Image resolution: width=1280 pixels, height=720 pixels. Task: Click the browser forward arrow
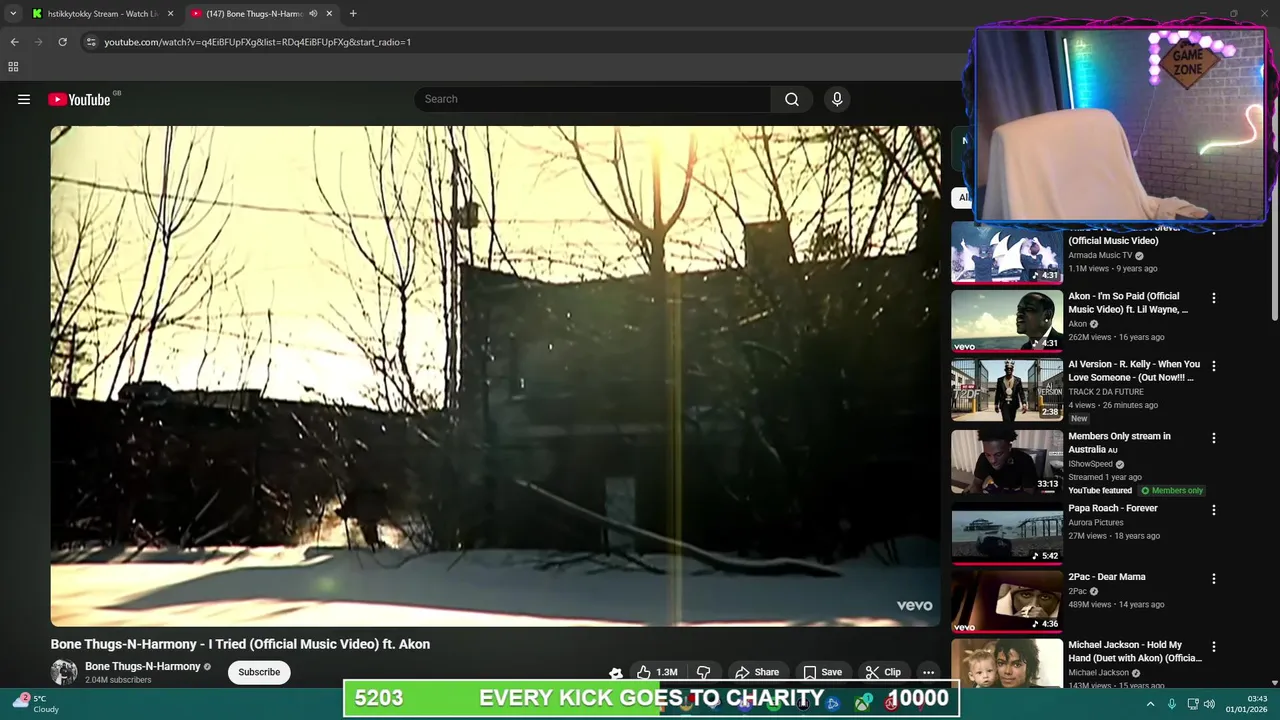click(x=38, y=42)
